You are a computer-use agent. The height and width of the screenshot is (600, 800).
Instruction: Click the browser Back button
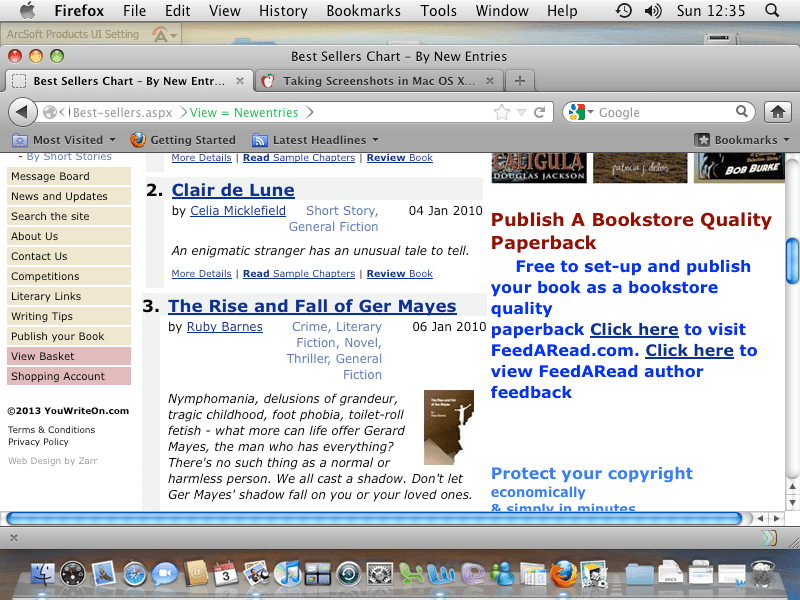pyautogui.click(x=22, y=112)
